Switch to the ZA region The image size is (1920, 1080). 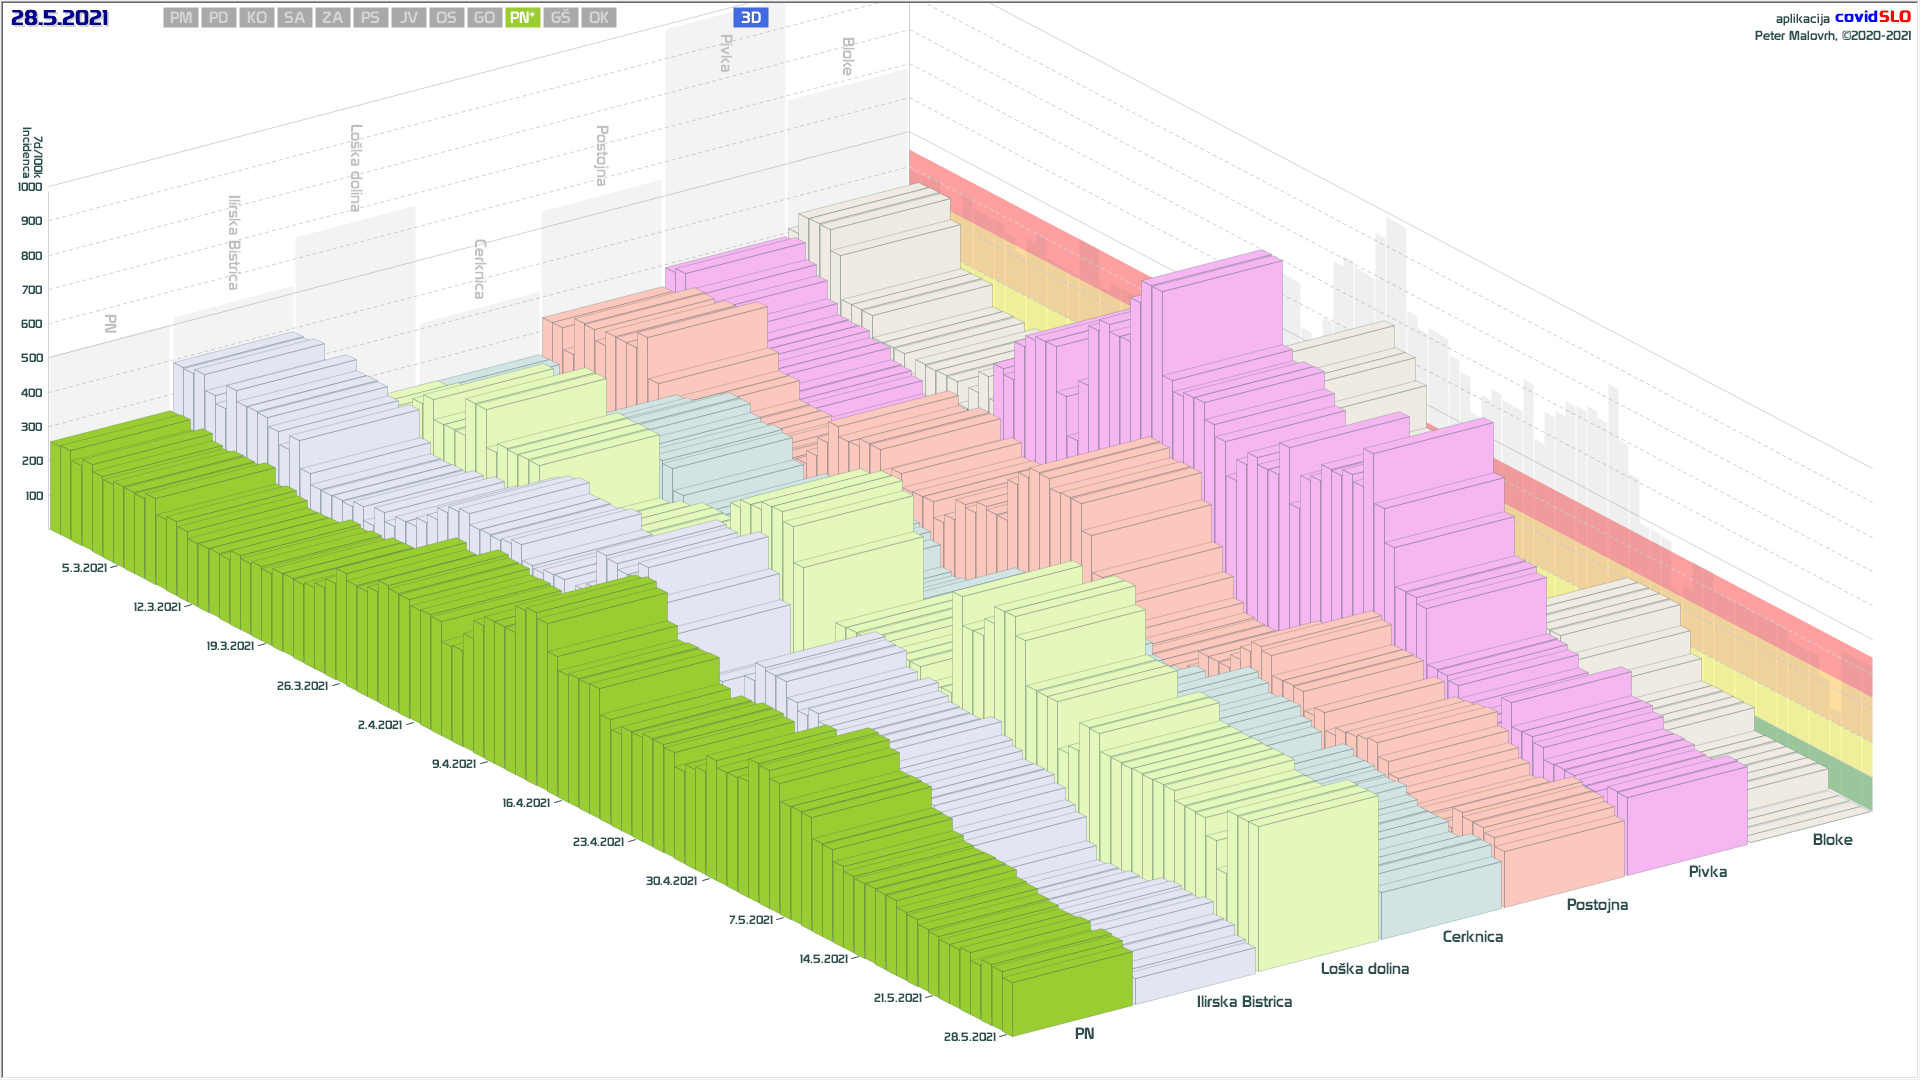[333, 18]
